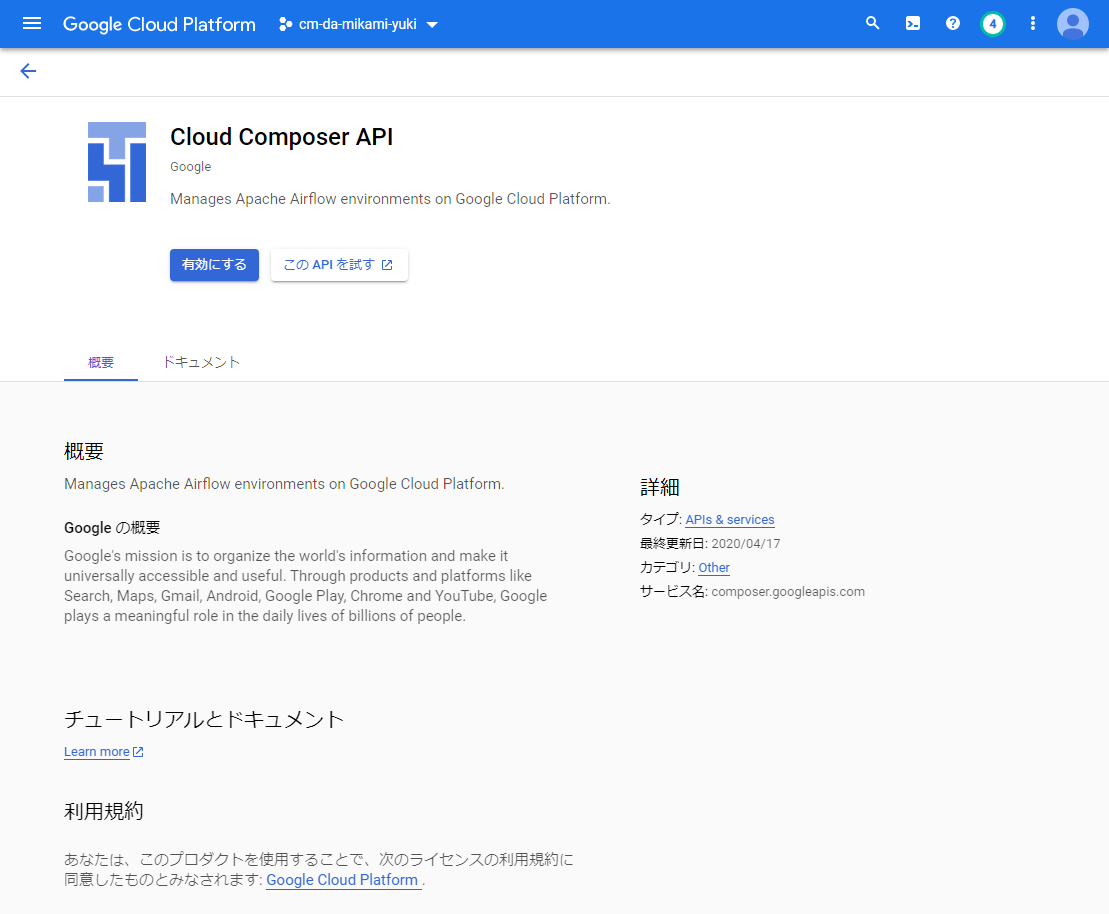Open the APIs & services type link
Viewport: 1109px width, 914px height.
point(729,519)
